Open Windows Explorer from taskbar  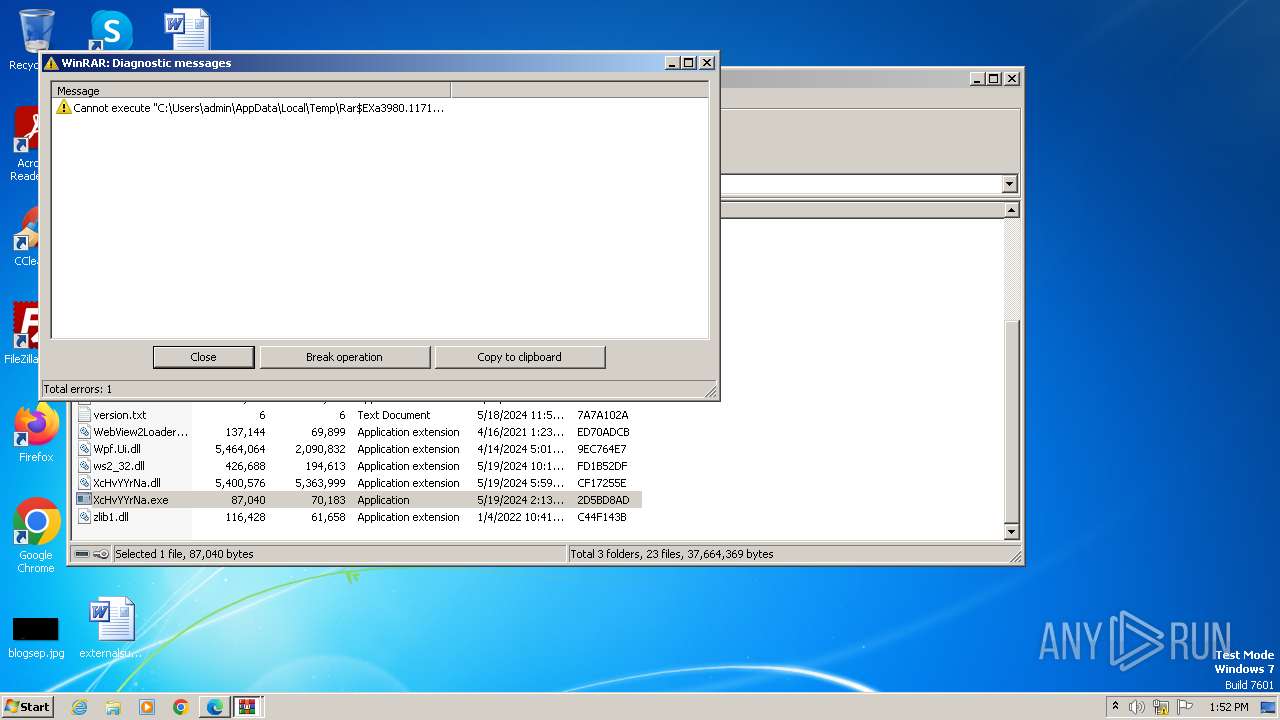click(113, 707)
